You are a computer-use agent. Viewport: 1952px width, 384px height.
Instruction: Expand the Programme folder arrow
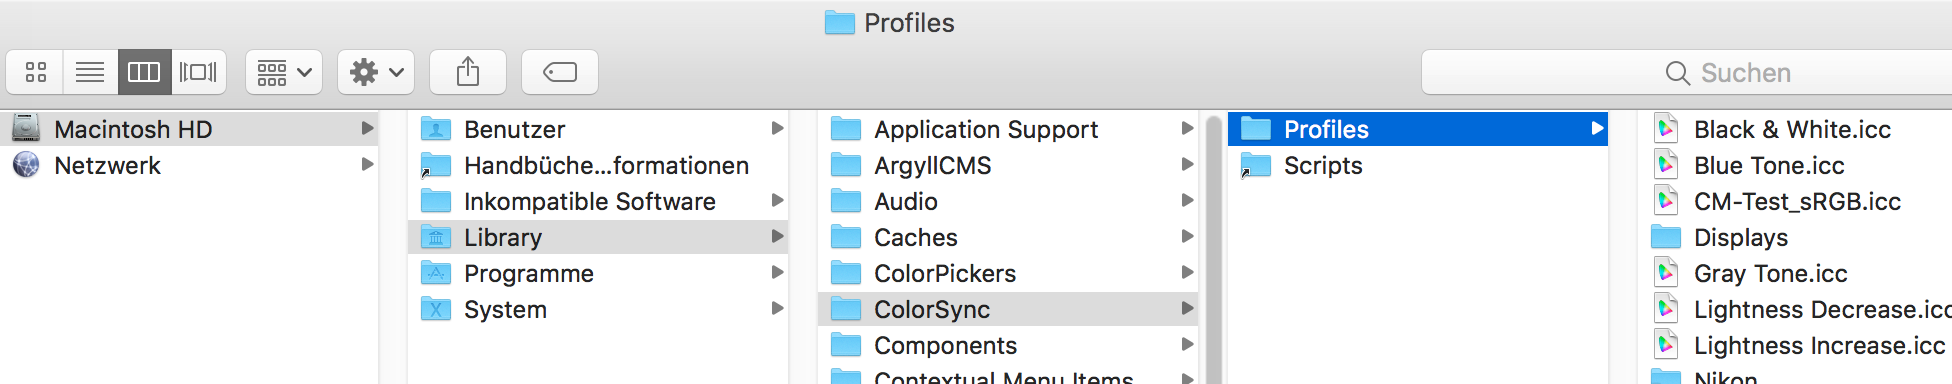(x=777, y=272)
